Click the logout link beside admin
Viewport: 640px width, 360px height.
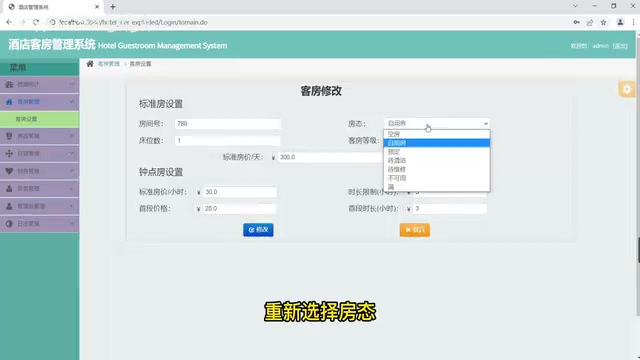pos(620,46)
